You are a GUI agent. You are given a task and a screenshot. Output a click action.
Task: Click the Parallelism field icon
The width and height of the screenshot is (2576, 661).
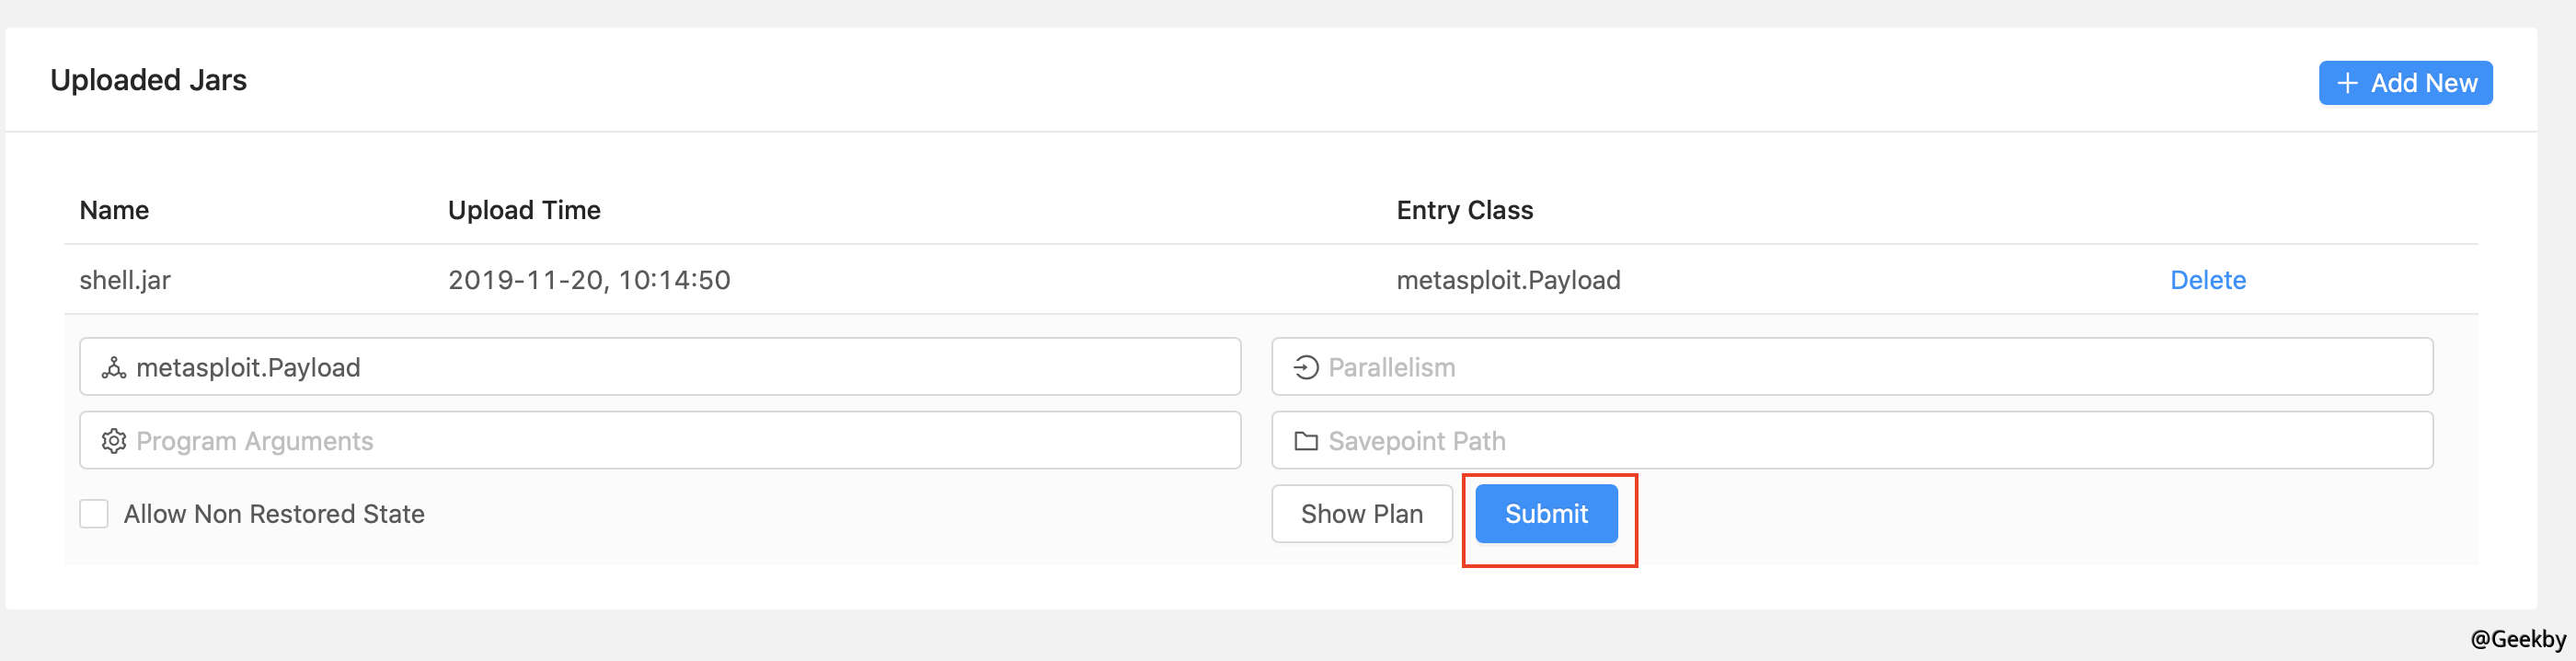pyautogui.click(x=1305, y=368)
